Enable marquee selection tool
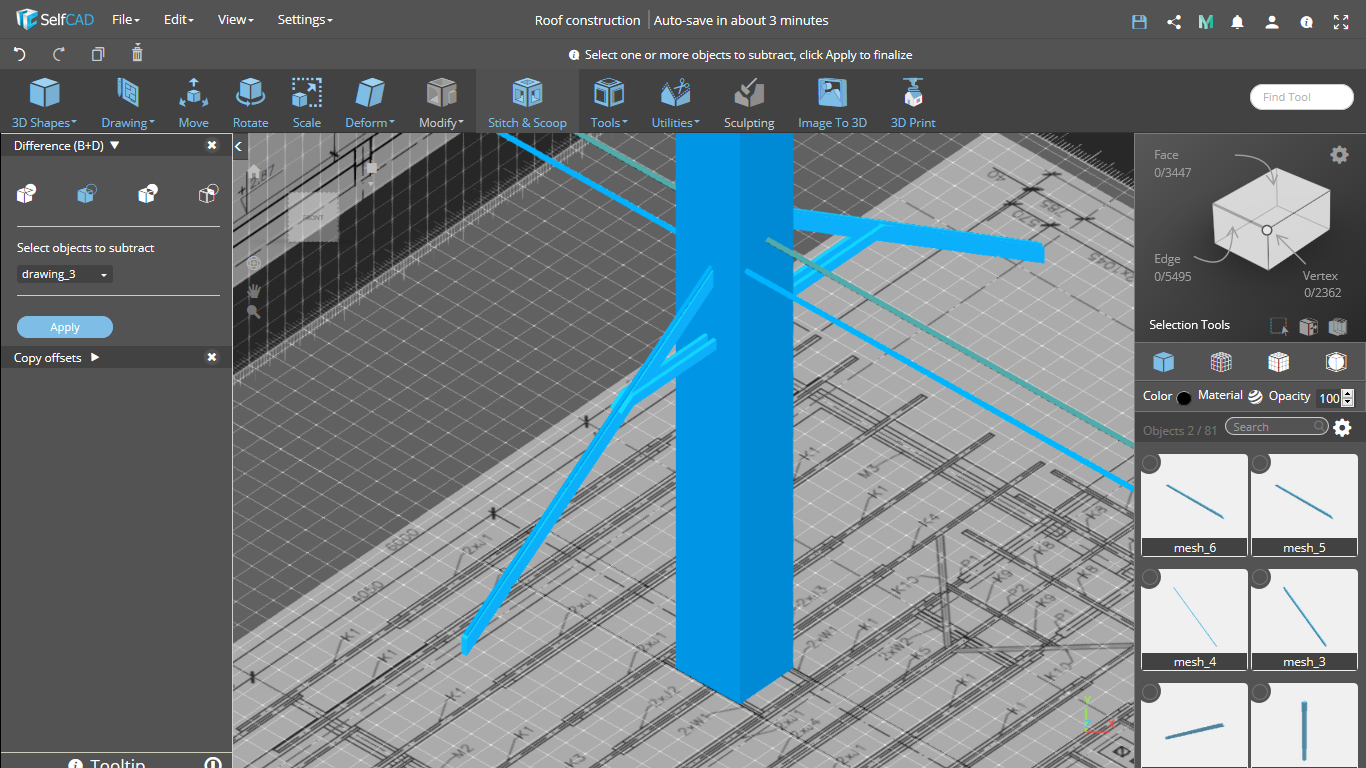Screen dimensions: 1366x768 click(x=1278, y=326)
